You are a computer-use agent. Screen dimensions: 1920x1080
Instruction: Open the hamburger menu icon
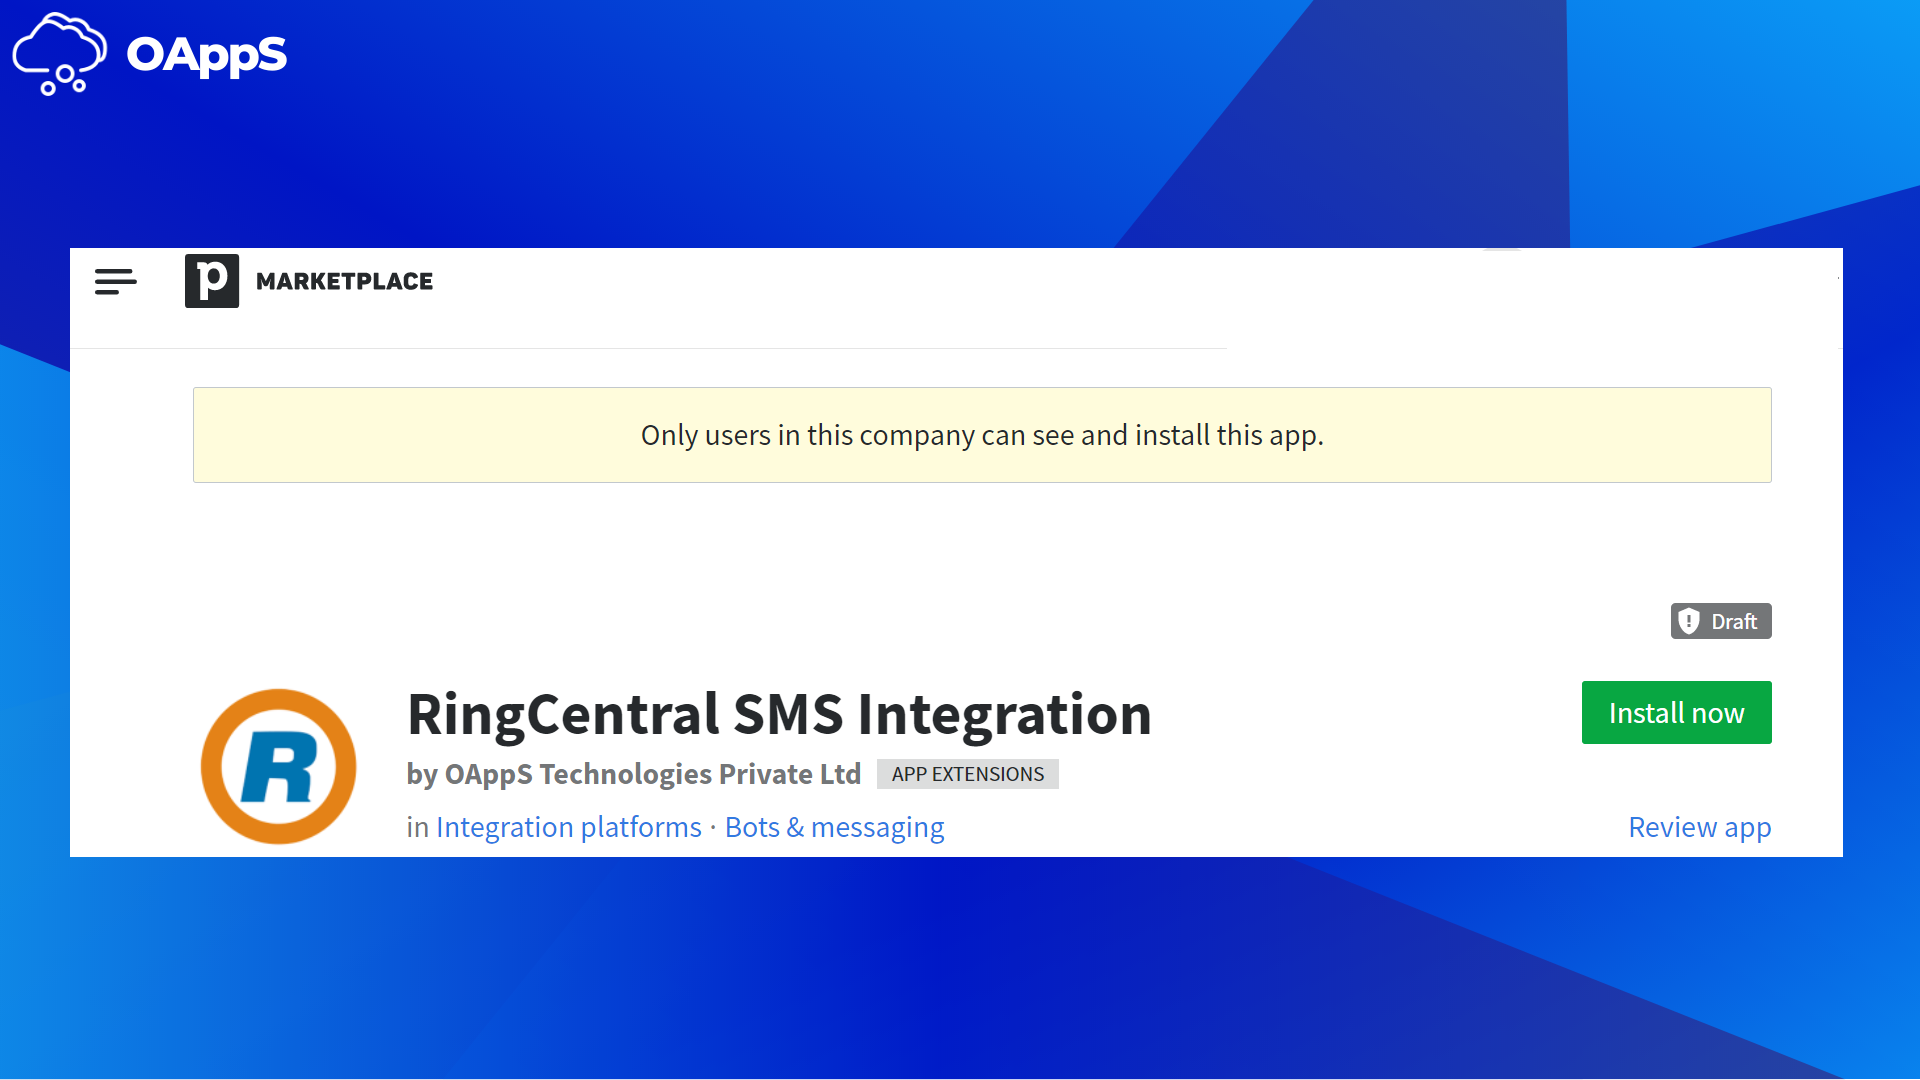[116, 281]
